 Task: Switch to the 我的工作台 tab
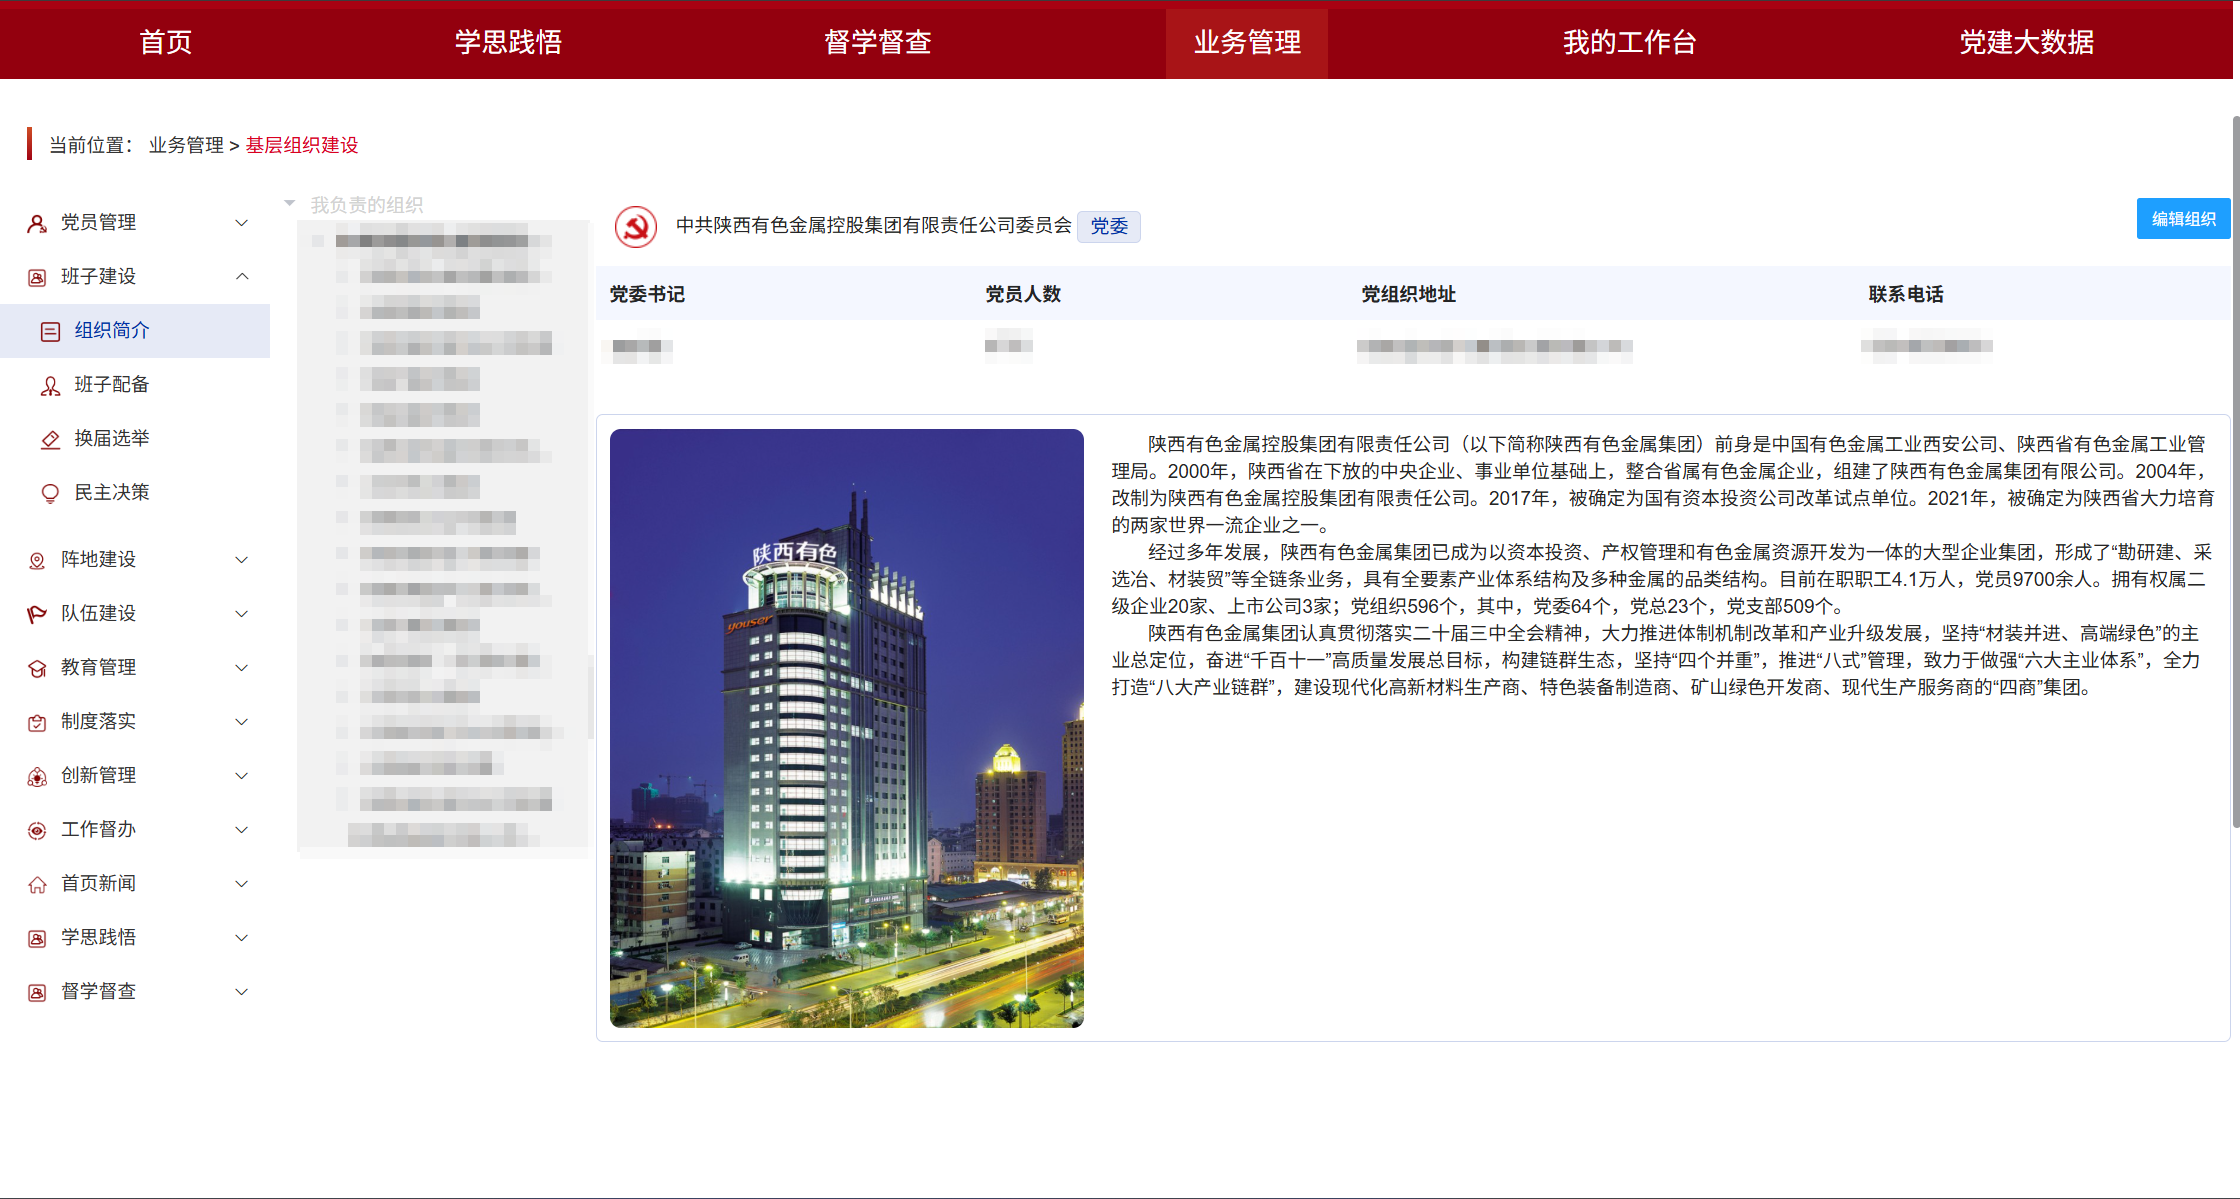click(x=1628, y=42)
